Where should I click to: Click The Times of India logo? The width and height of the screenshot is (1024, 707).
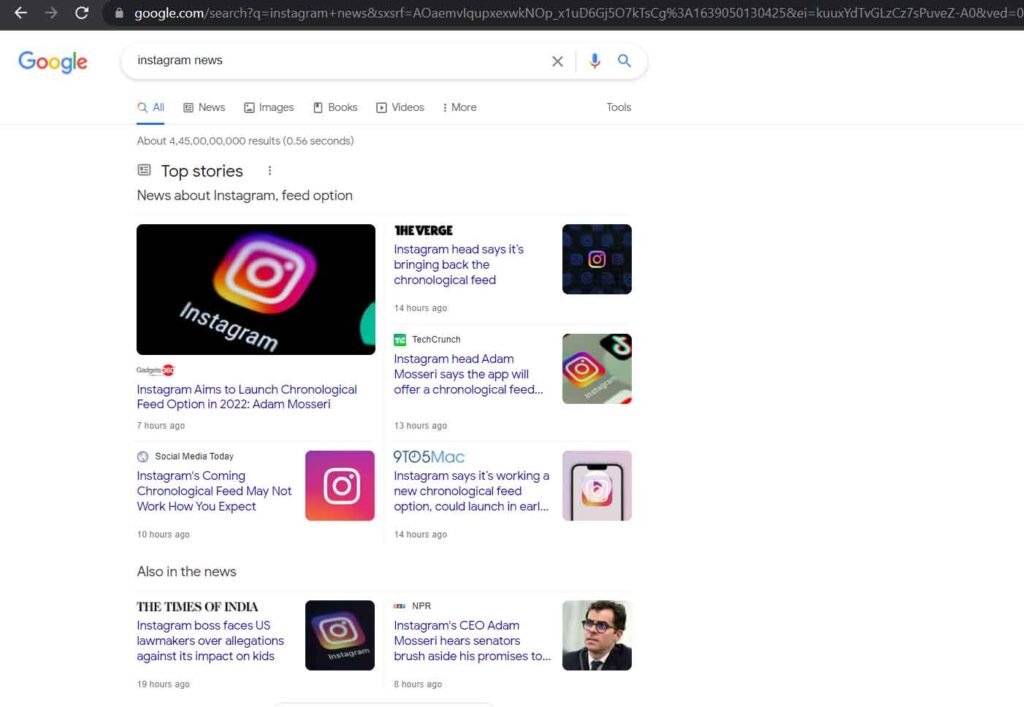(197, 606)
